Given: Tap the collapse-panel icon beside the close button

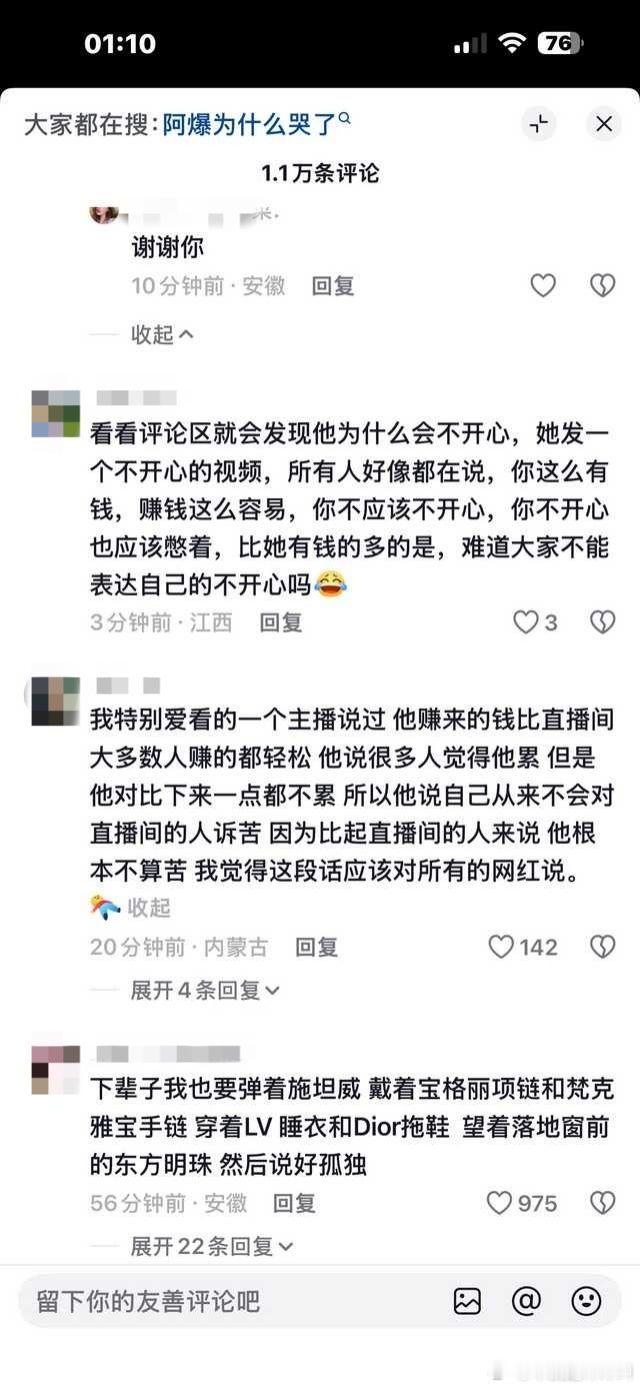Looking at the screenshot, I should point(538,124).
